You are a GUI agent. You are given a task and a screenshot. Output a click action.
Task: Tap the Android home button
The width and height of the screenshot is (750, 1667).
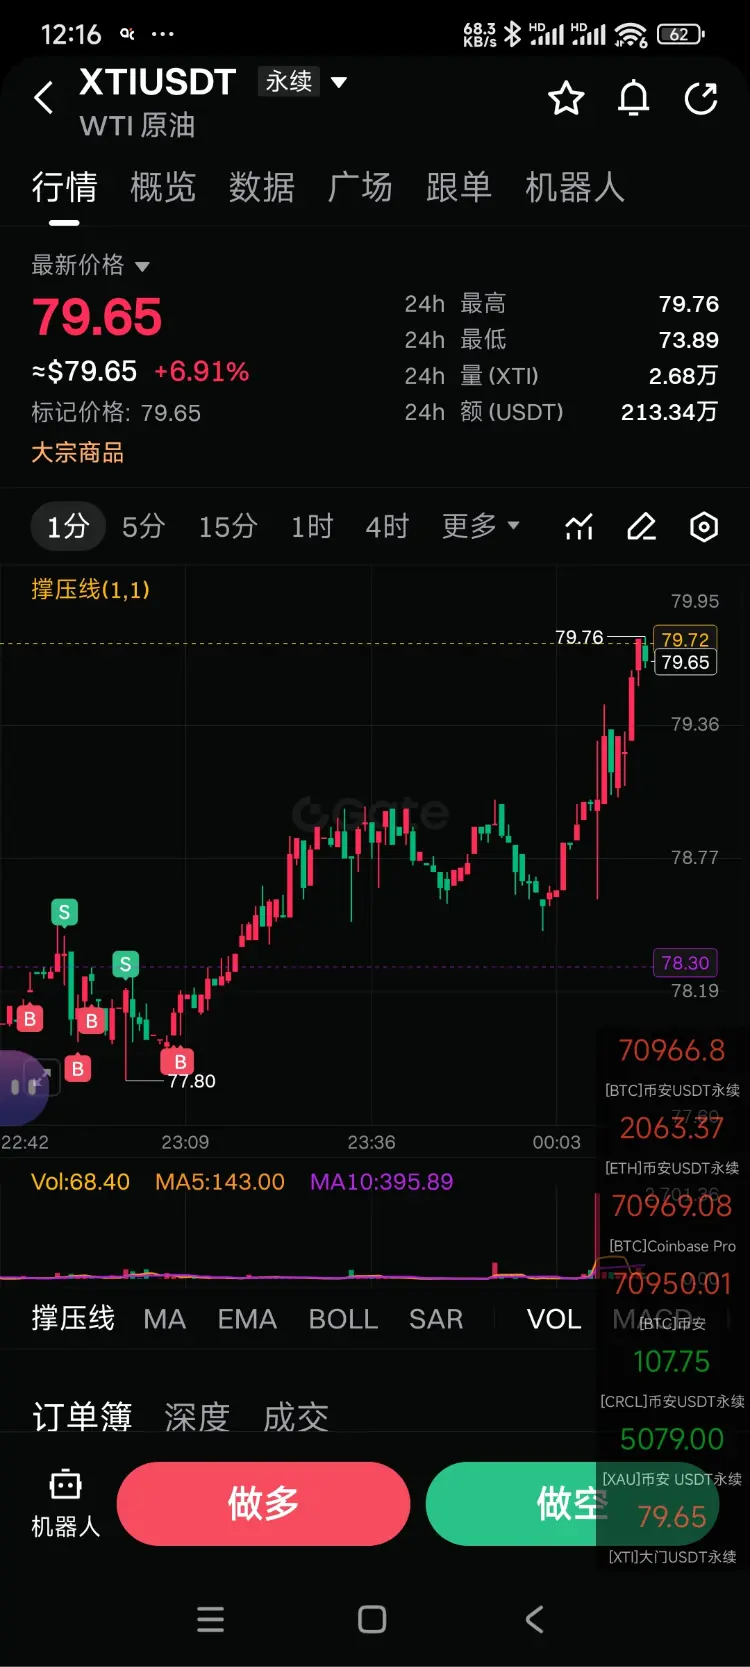tap(372, 1619)
